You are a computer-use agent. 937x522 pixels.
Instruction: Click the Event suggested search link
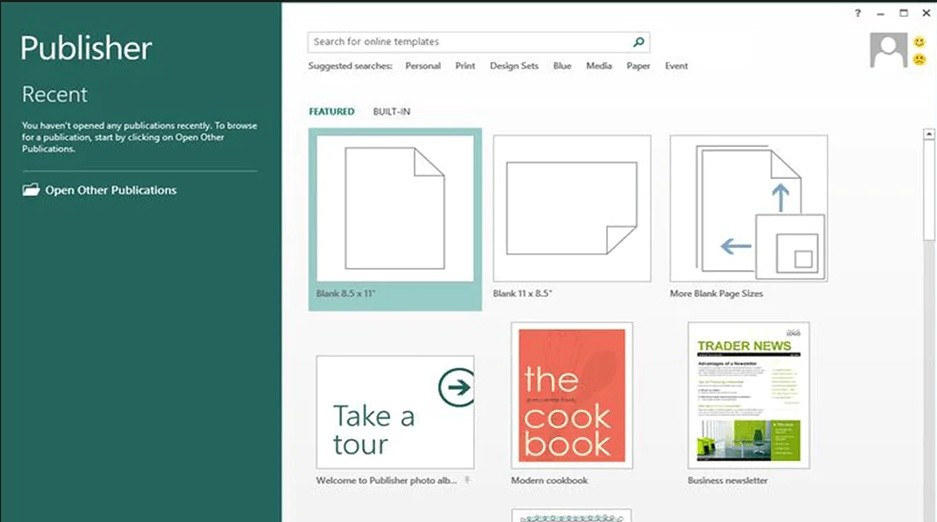point(676,66)
